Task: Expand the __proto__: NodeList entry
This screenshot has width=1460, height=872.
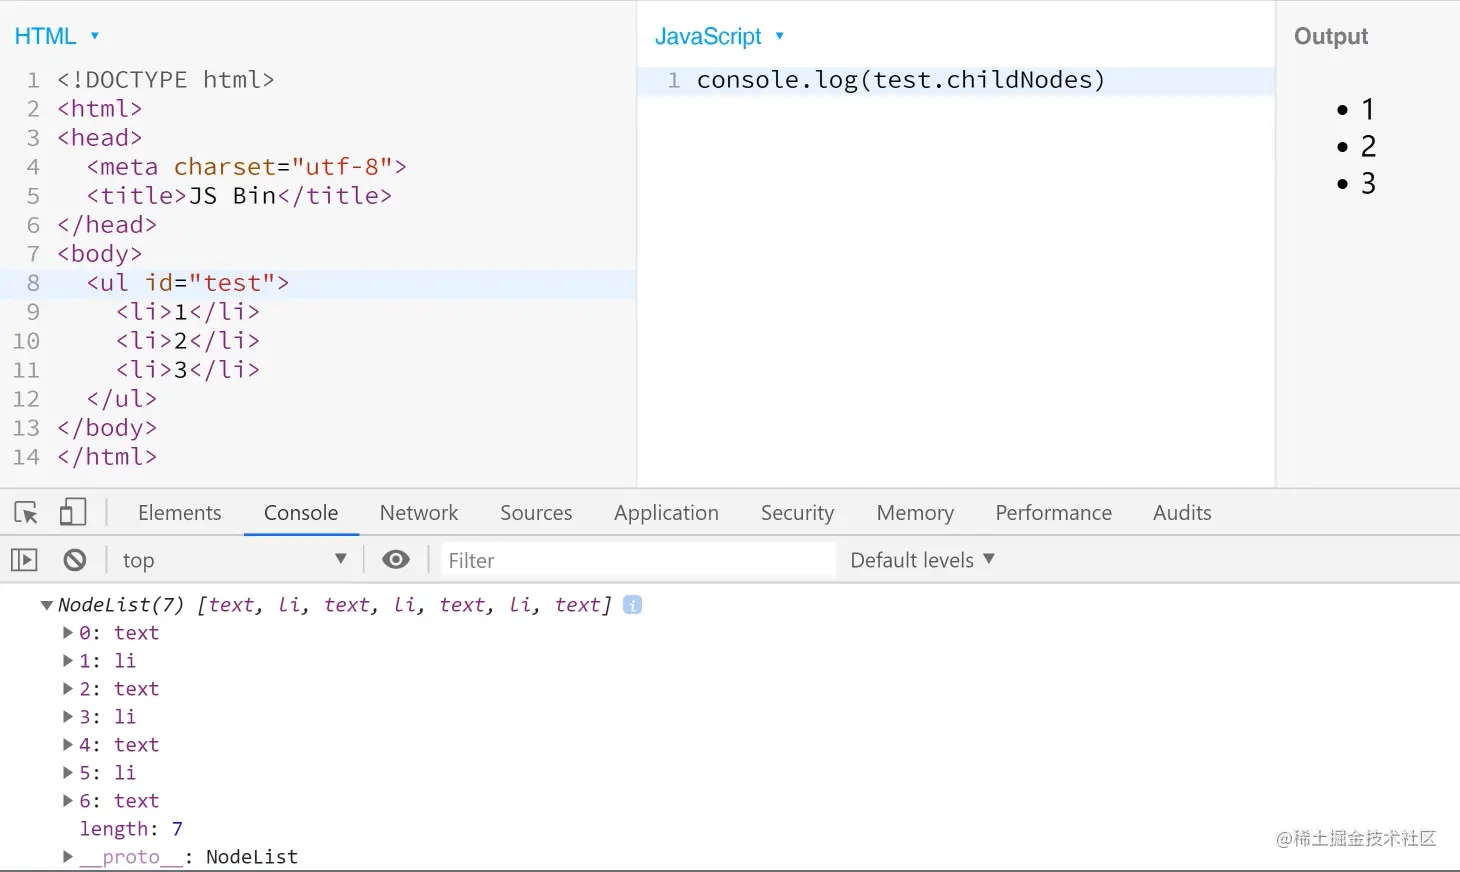Action: tap(68, 857)
